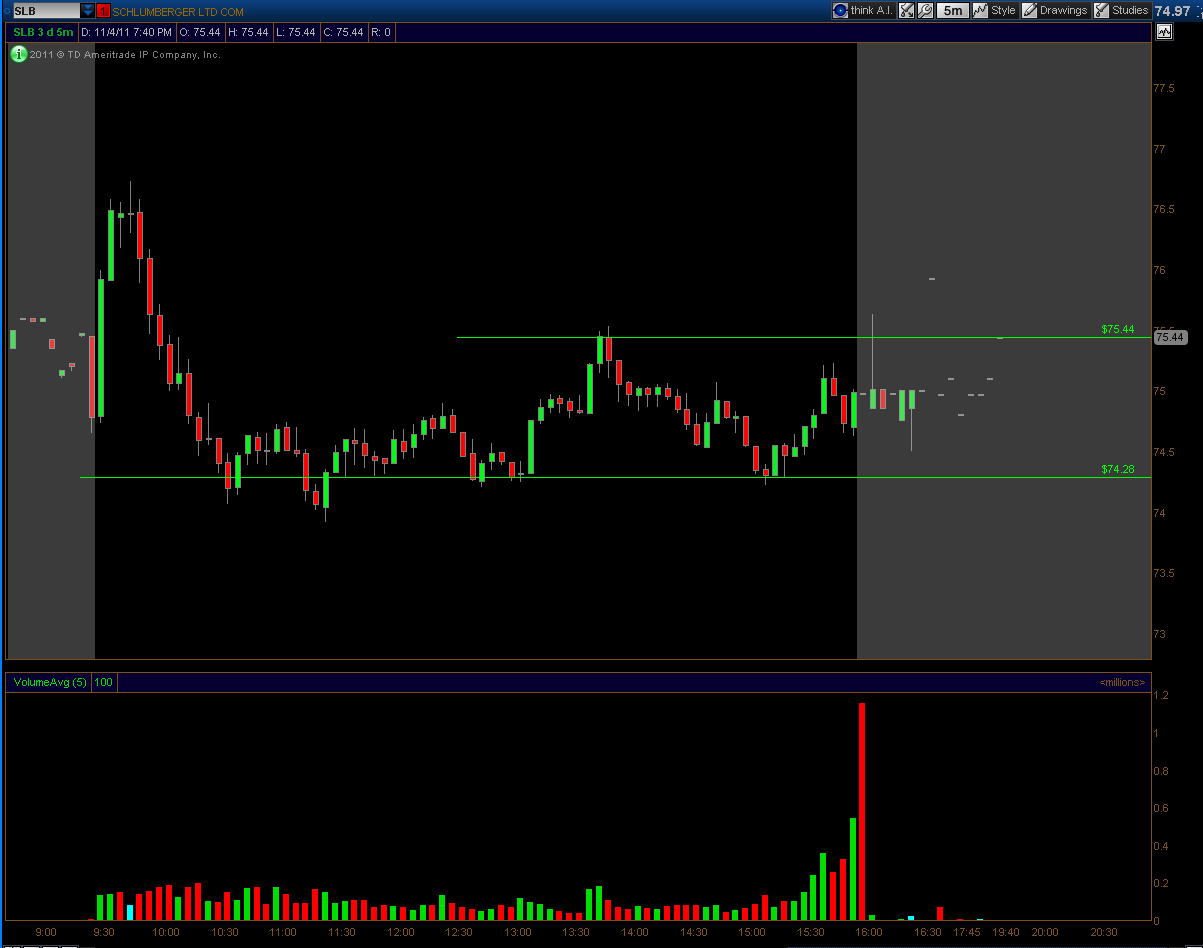Open chart settings wrench icon

coord(926,10)
